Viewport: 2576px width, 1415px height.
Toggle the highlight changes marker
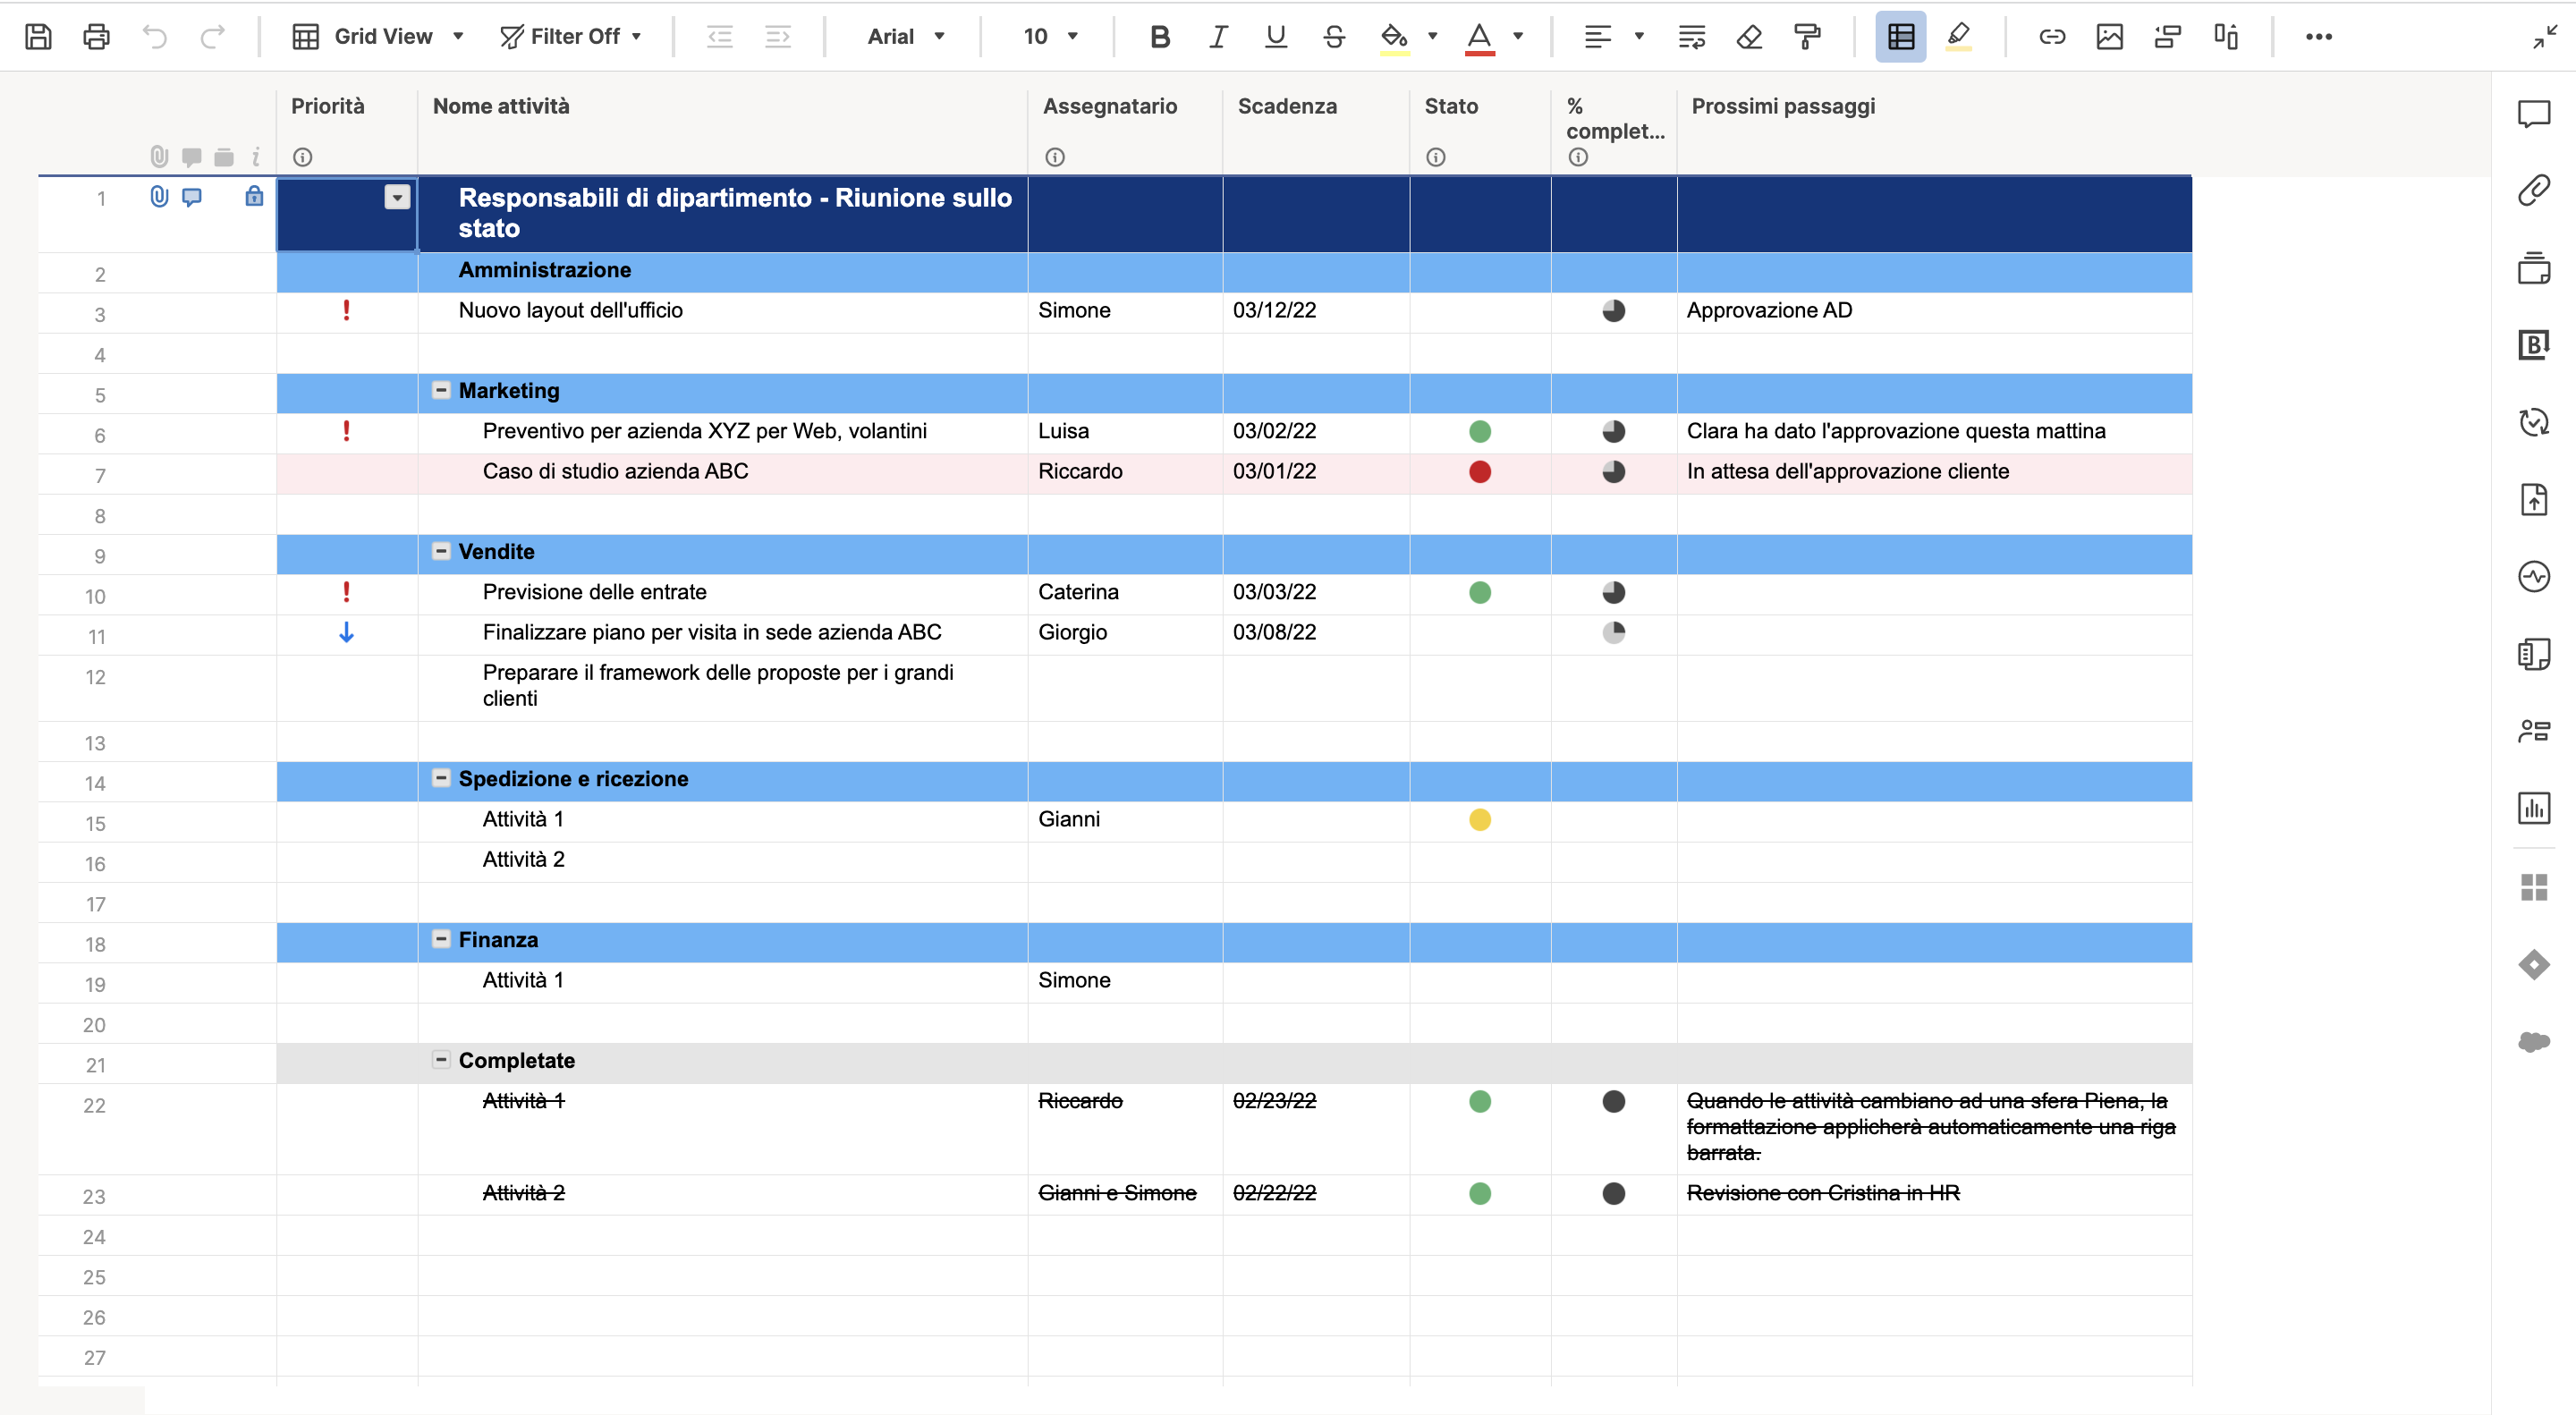(x=1958, y=37)
